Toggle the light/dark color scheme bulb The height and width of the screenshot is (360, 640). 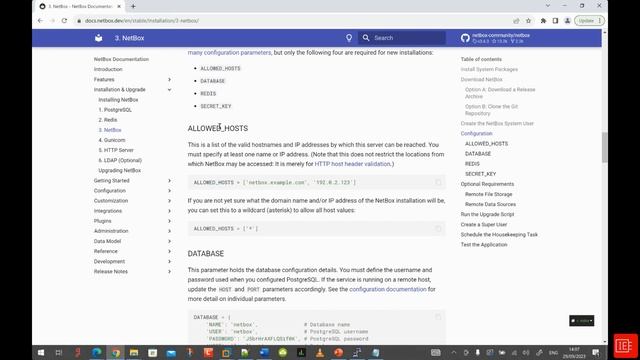[349, 38]
